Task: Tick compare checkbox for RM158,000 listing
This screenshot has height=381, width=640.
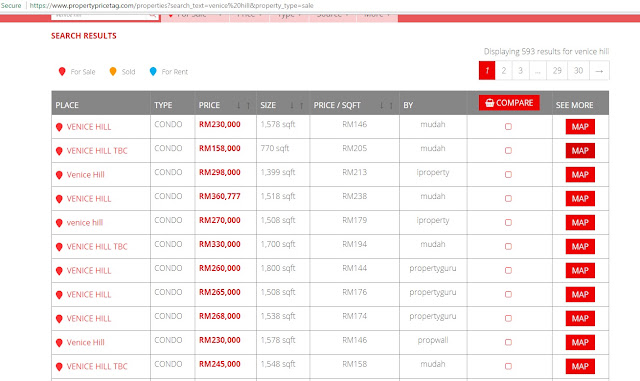Action: 508,151
